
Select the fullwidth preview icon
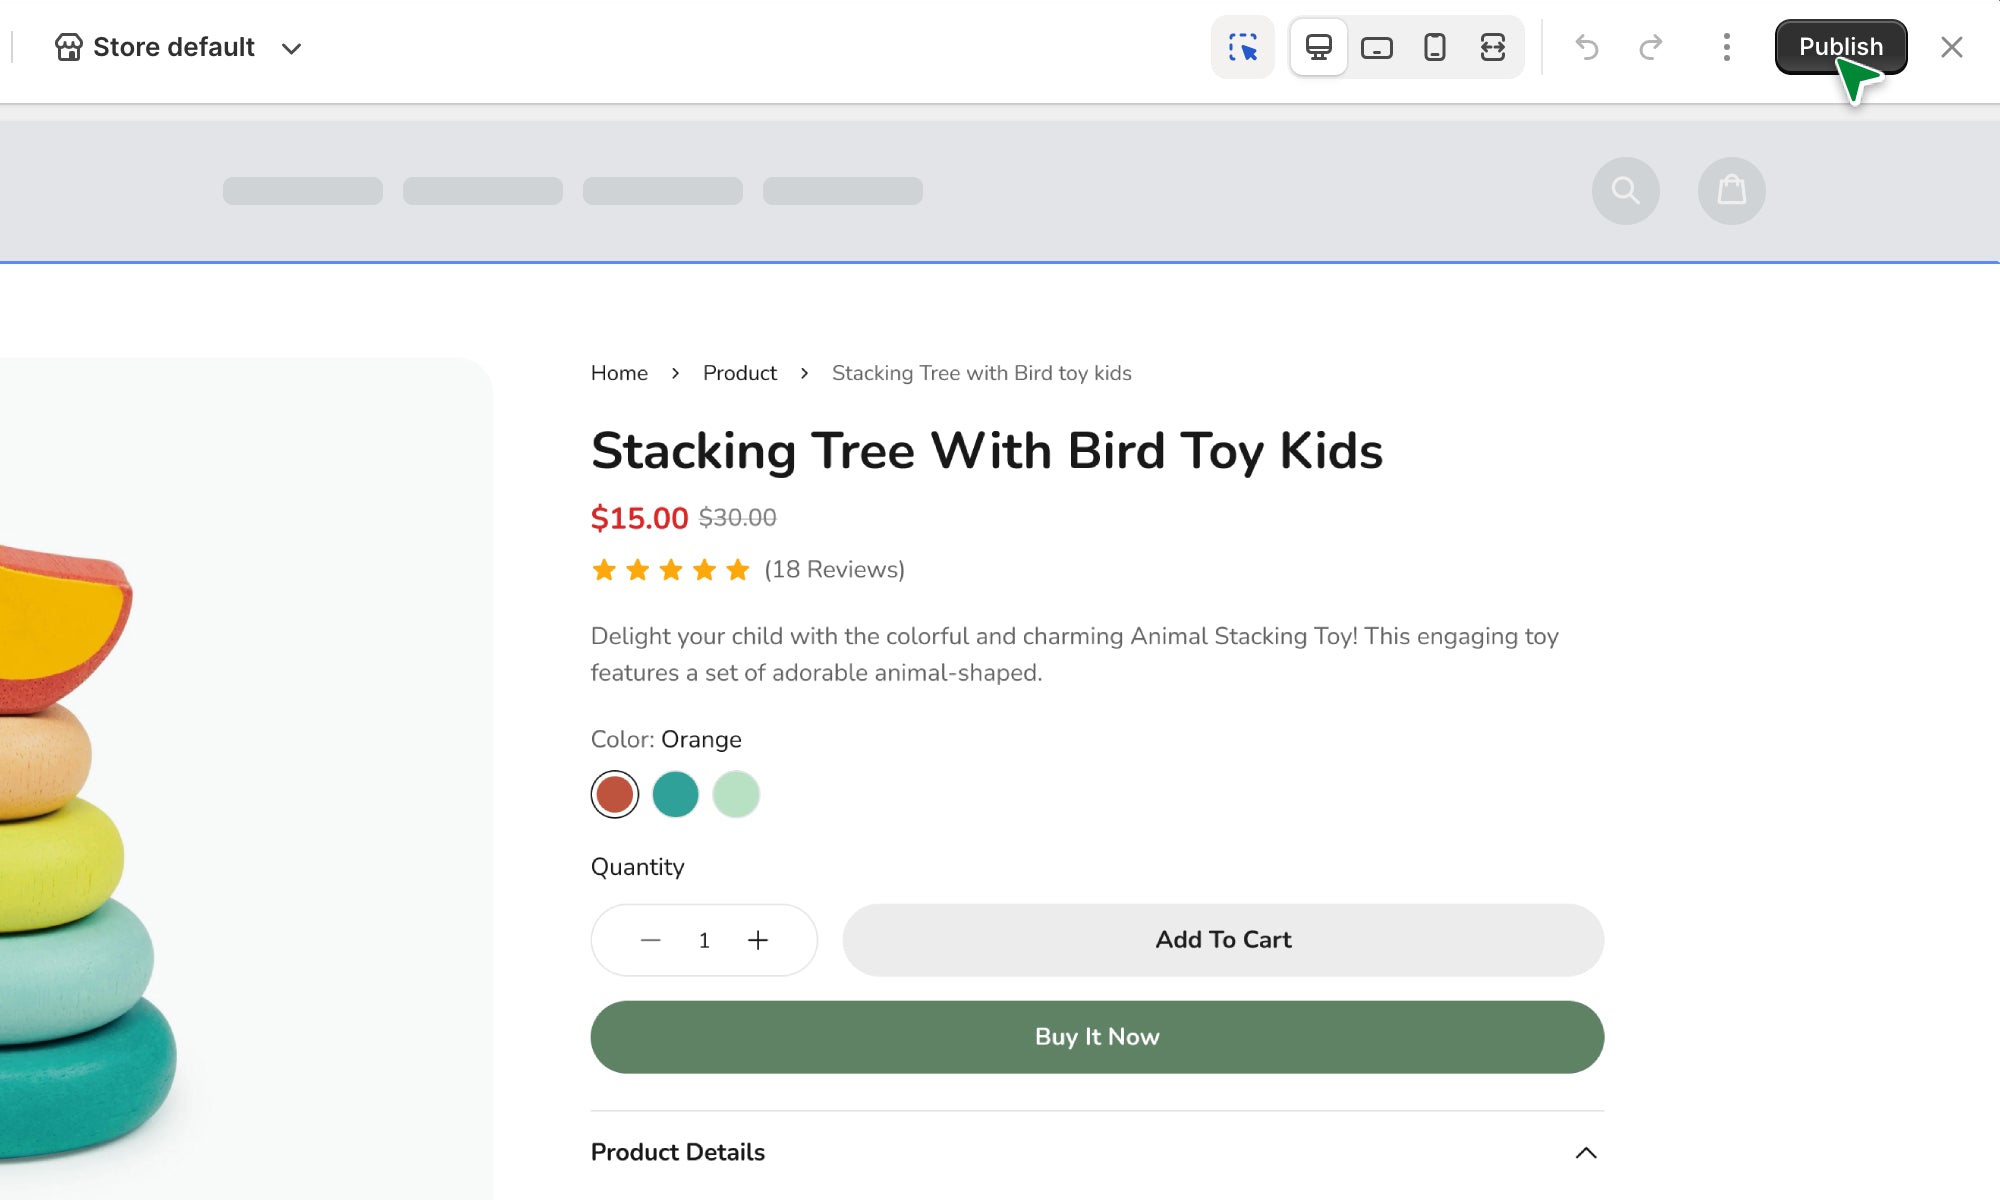point(1492,47)
